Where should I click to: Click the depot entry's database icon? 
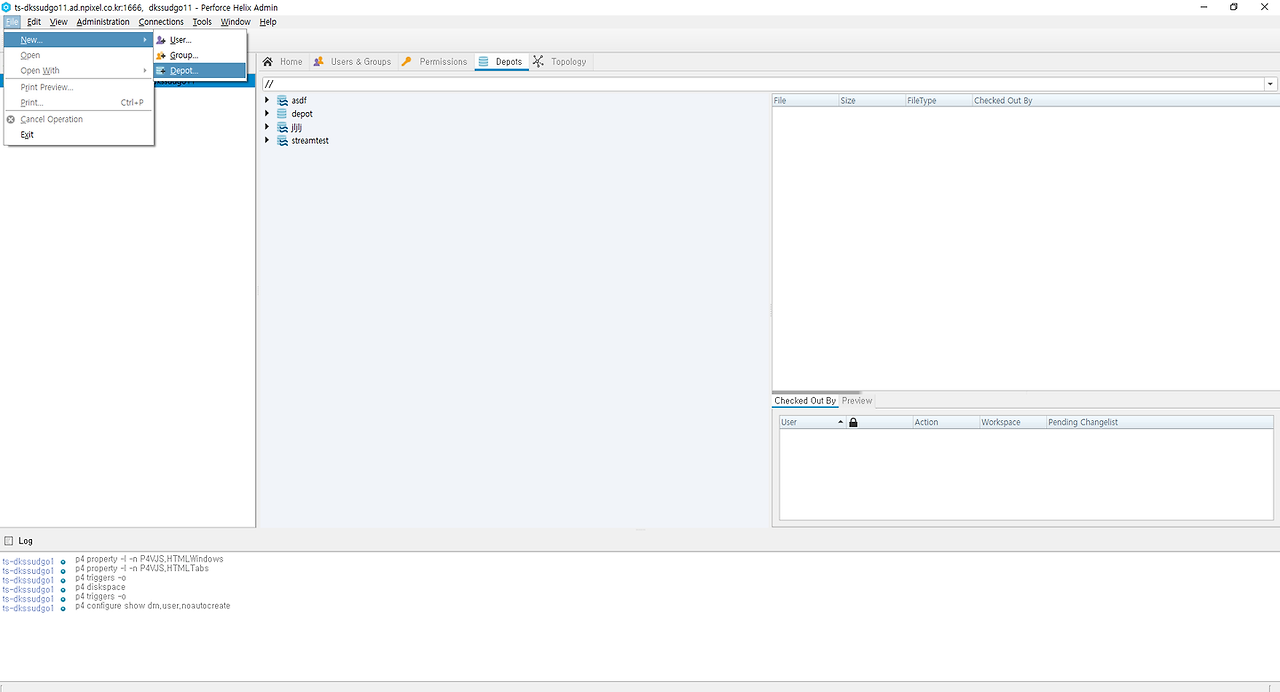pyautogui.click(x=282, y=114)
